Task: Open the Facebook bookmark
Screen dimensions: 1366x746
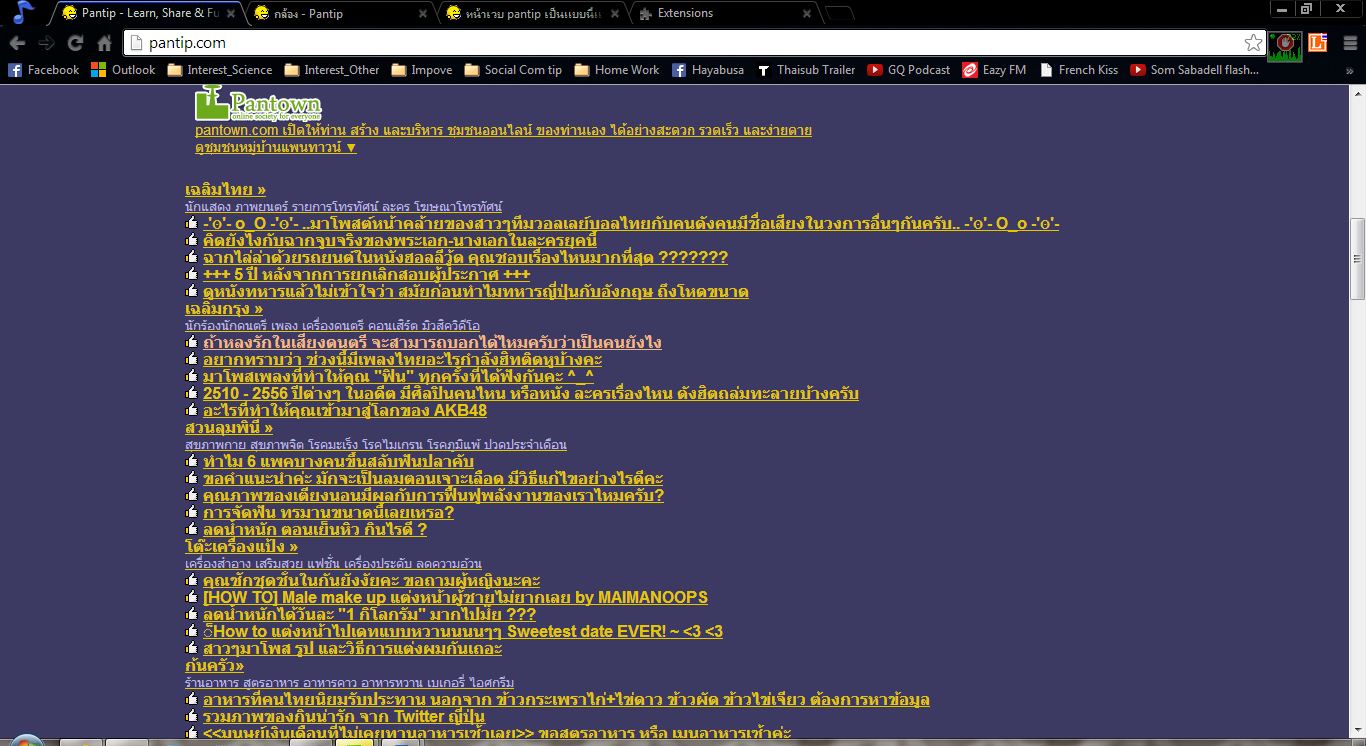Action: click(x=44, y=70)
